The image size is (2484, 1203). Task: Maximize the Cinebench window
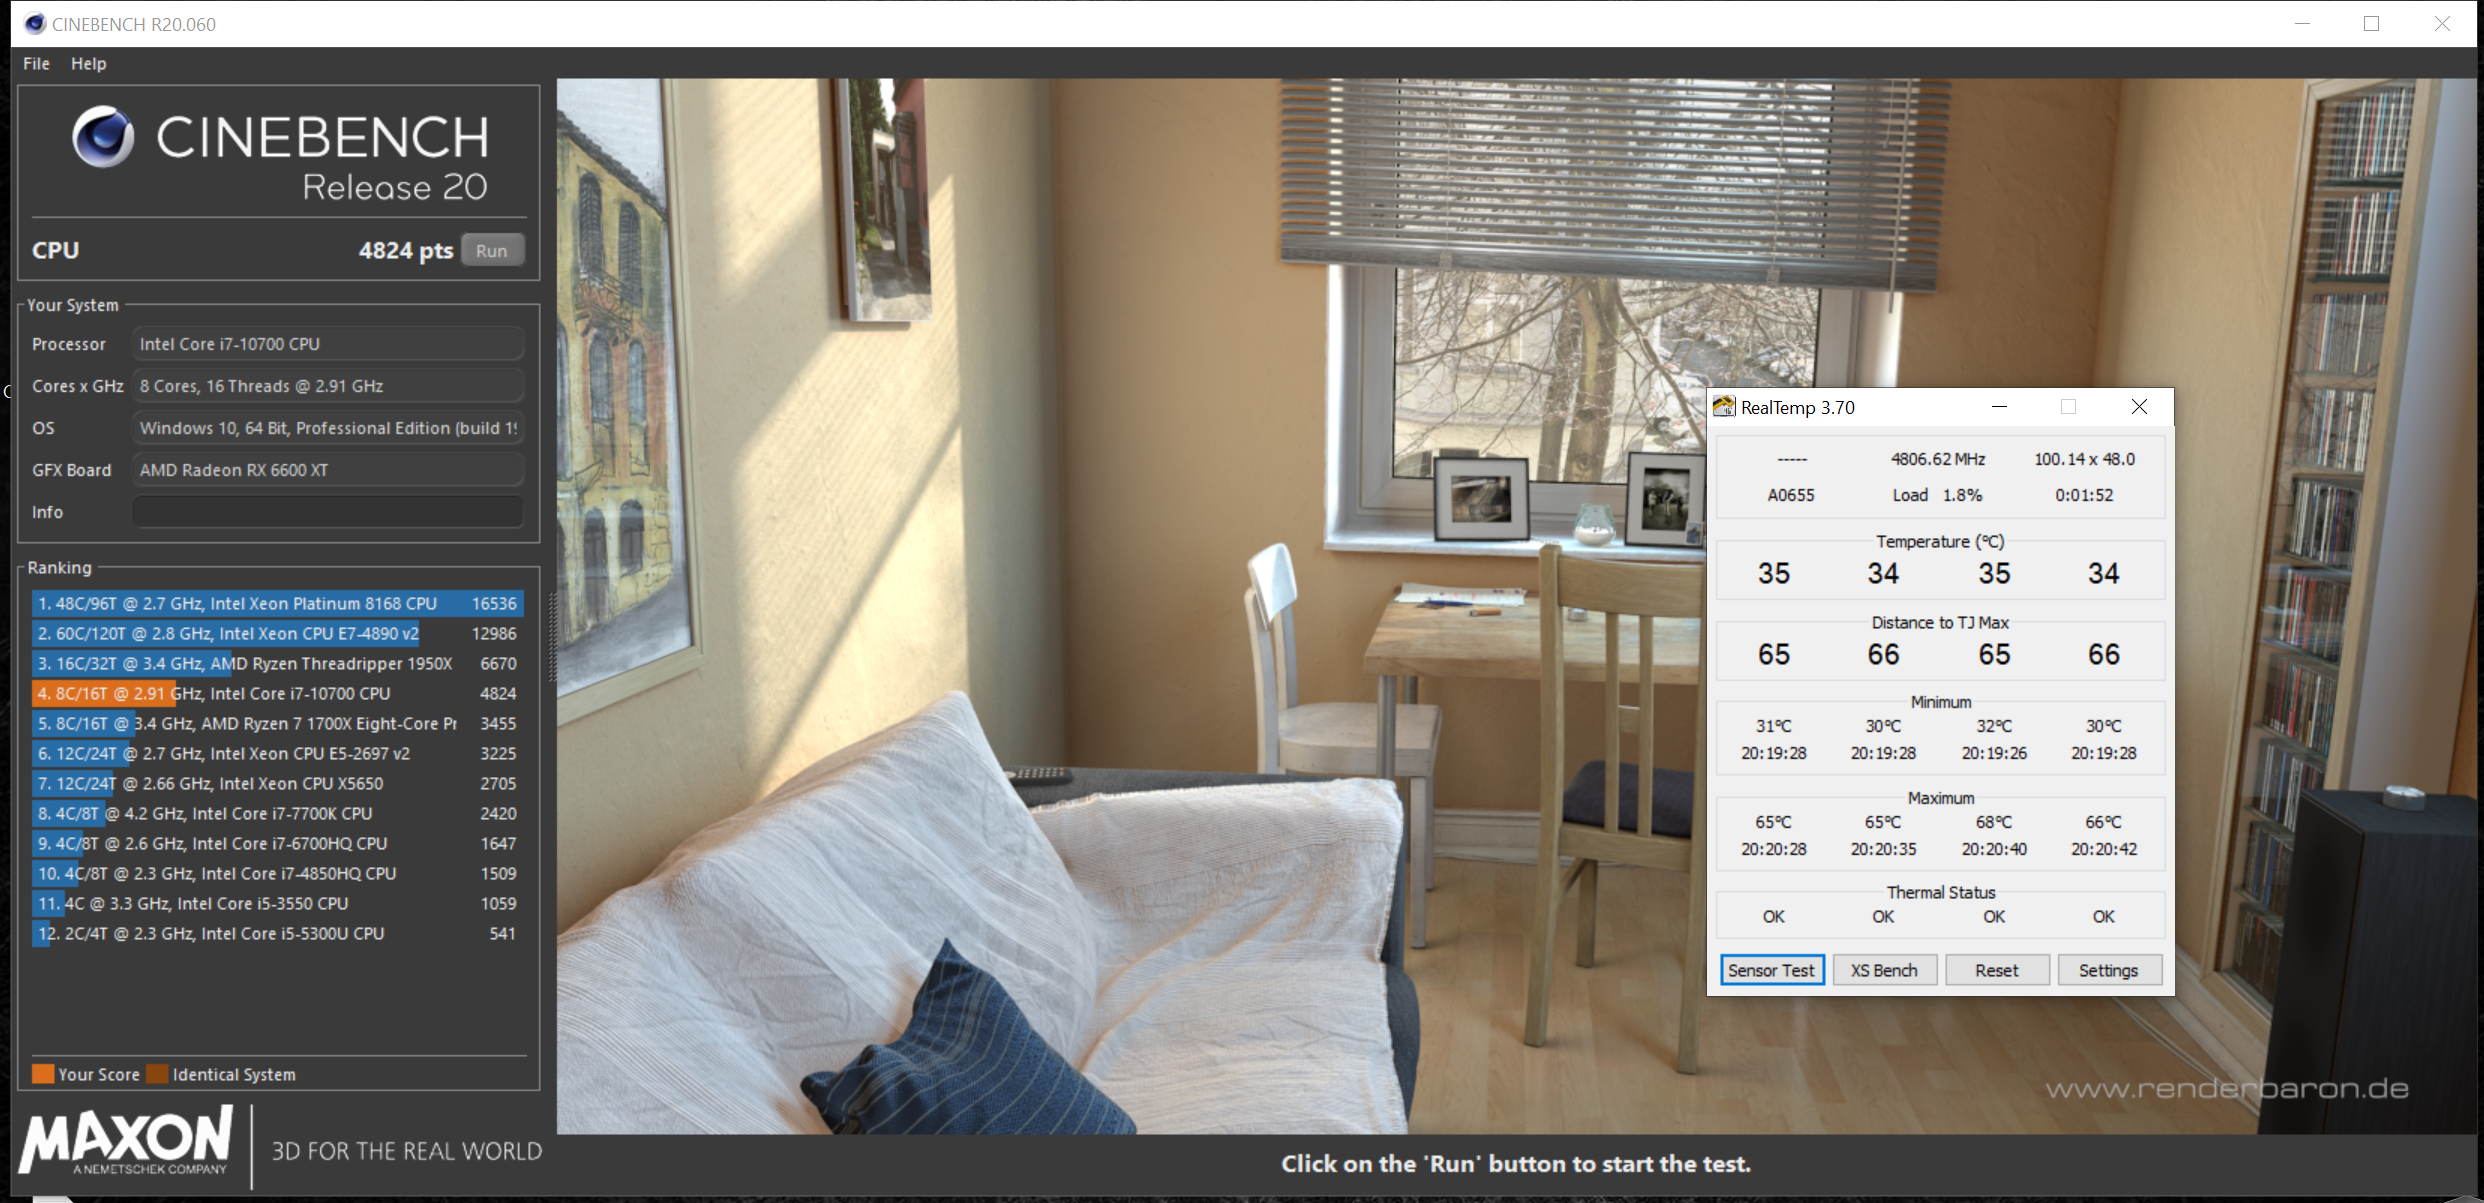pos(2371,23)
